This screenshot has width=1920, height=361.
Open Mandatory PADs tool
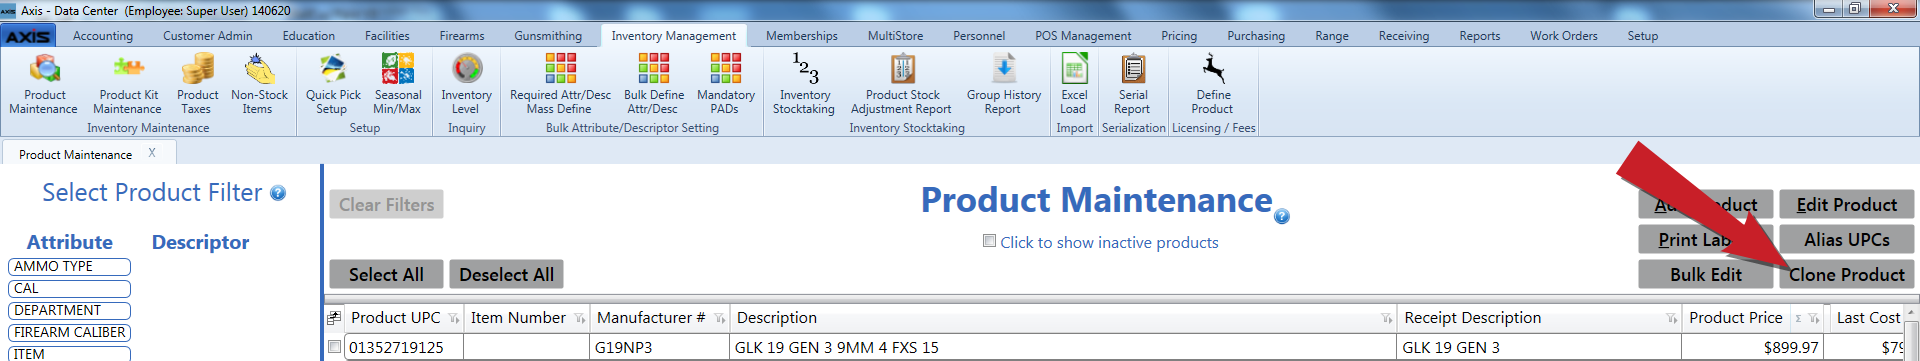coord(725,84)
